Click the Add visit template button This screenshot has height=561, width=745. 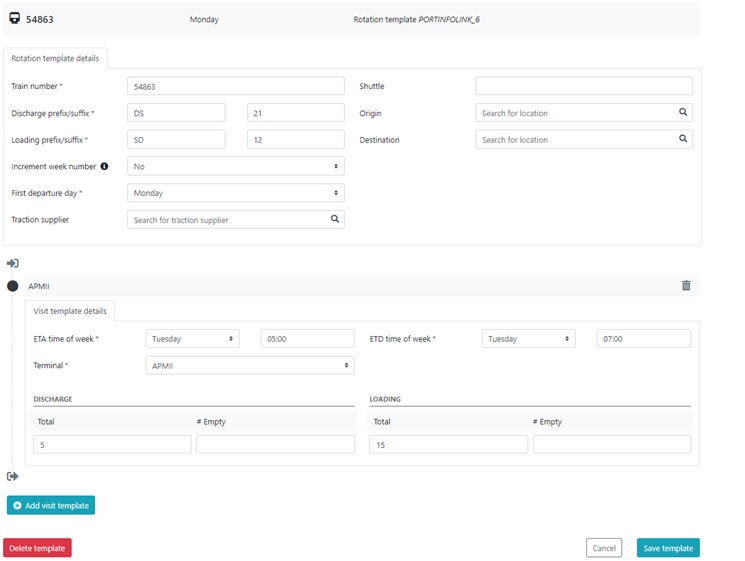[x=51, y=505]
